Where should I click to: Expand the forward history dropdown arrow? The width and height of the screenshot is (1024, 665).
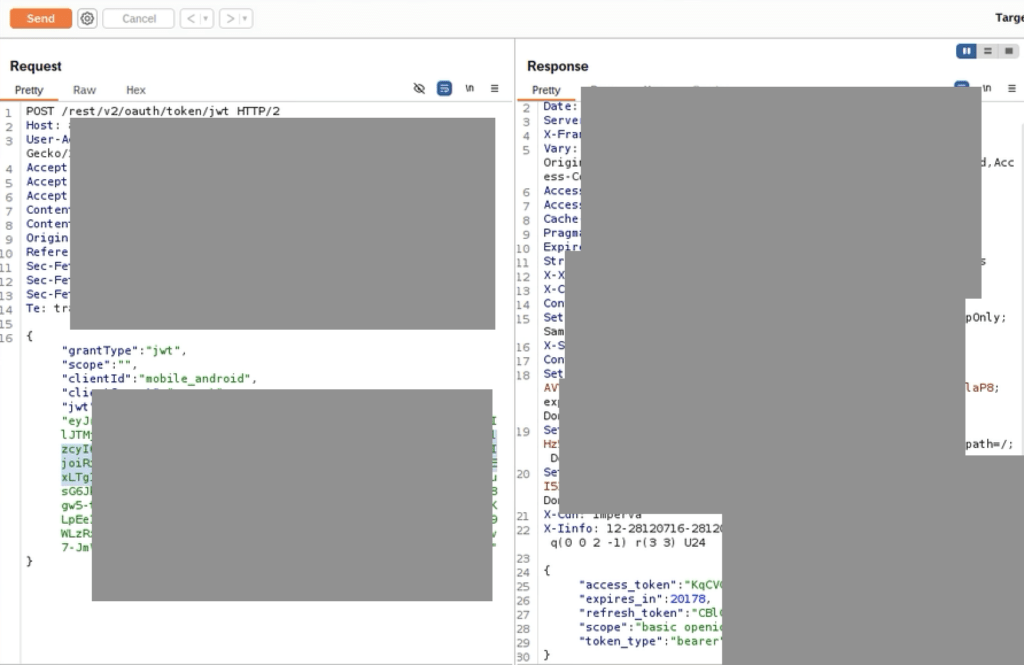click(x=245, y=18)
